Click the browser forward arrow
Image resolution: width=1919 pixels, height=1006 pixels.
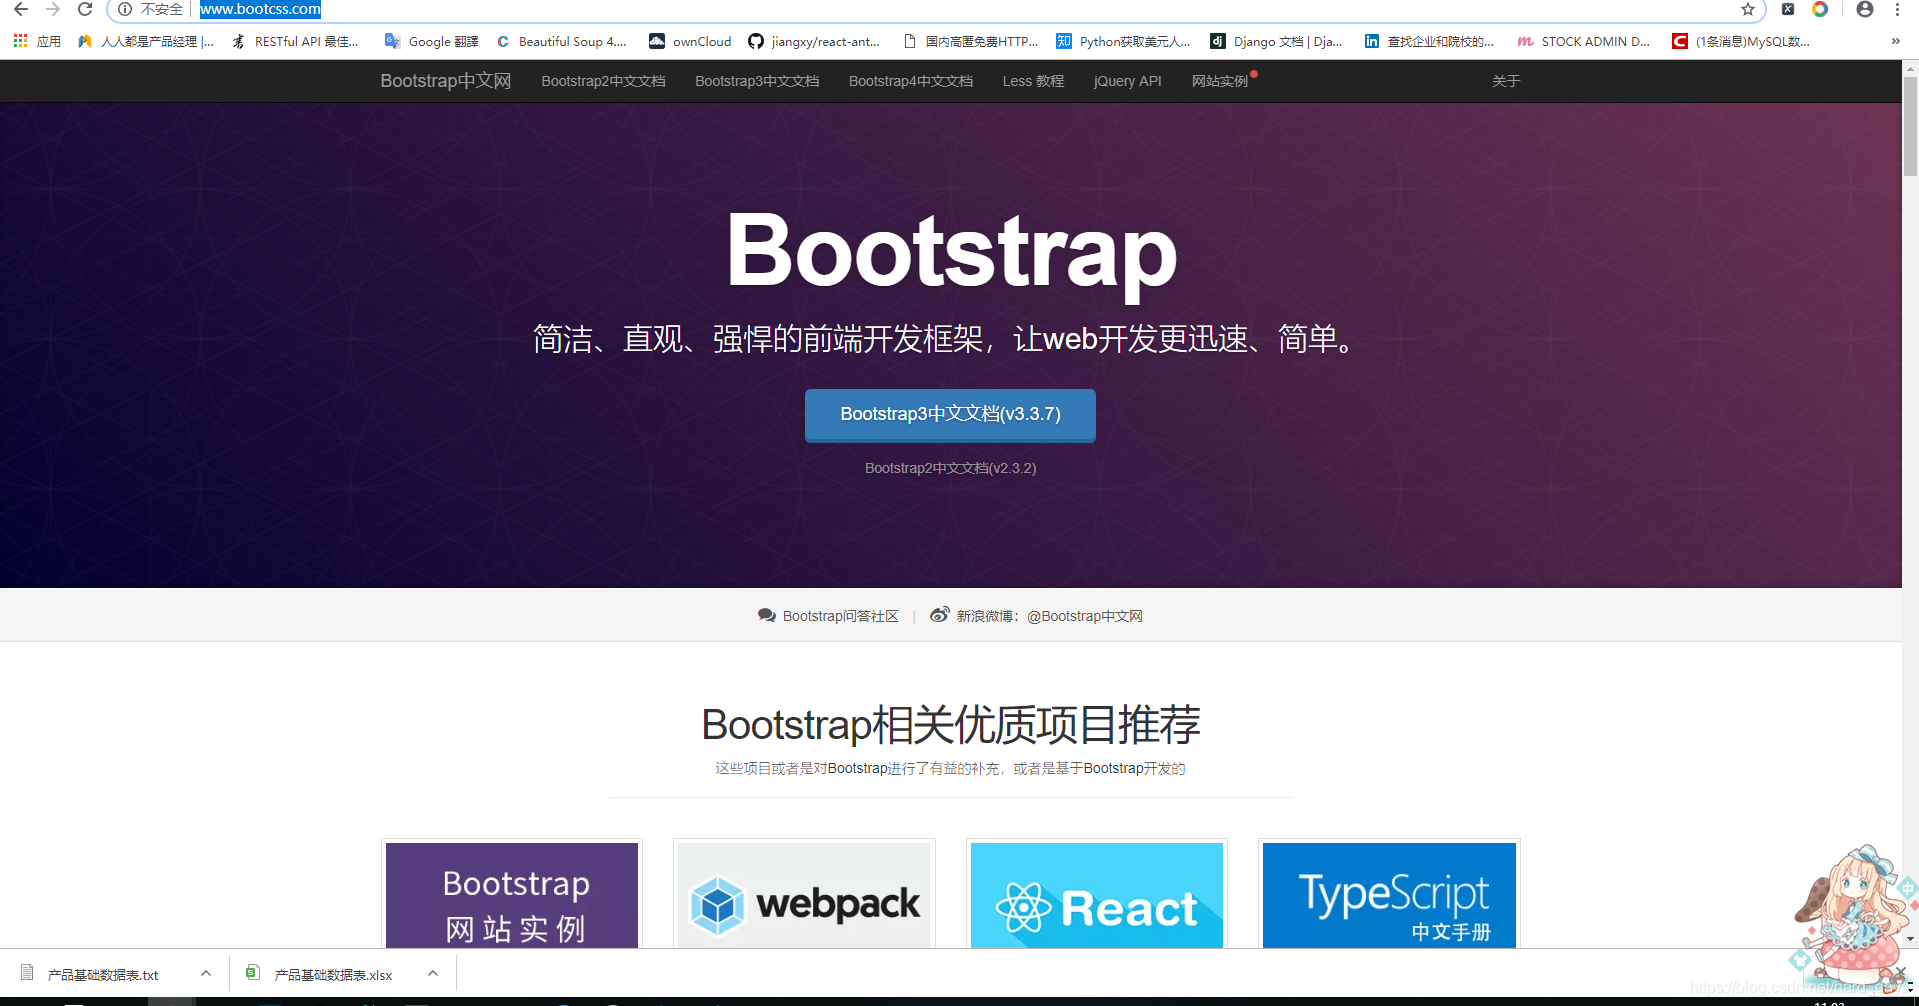(x=53, y=9)
